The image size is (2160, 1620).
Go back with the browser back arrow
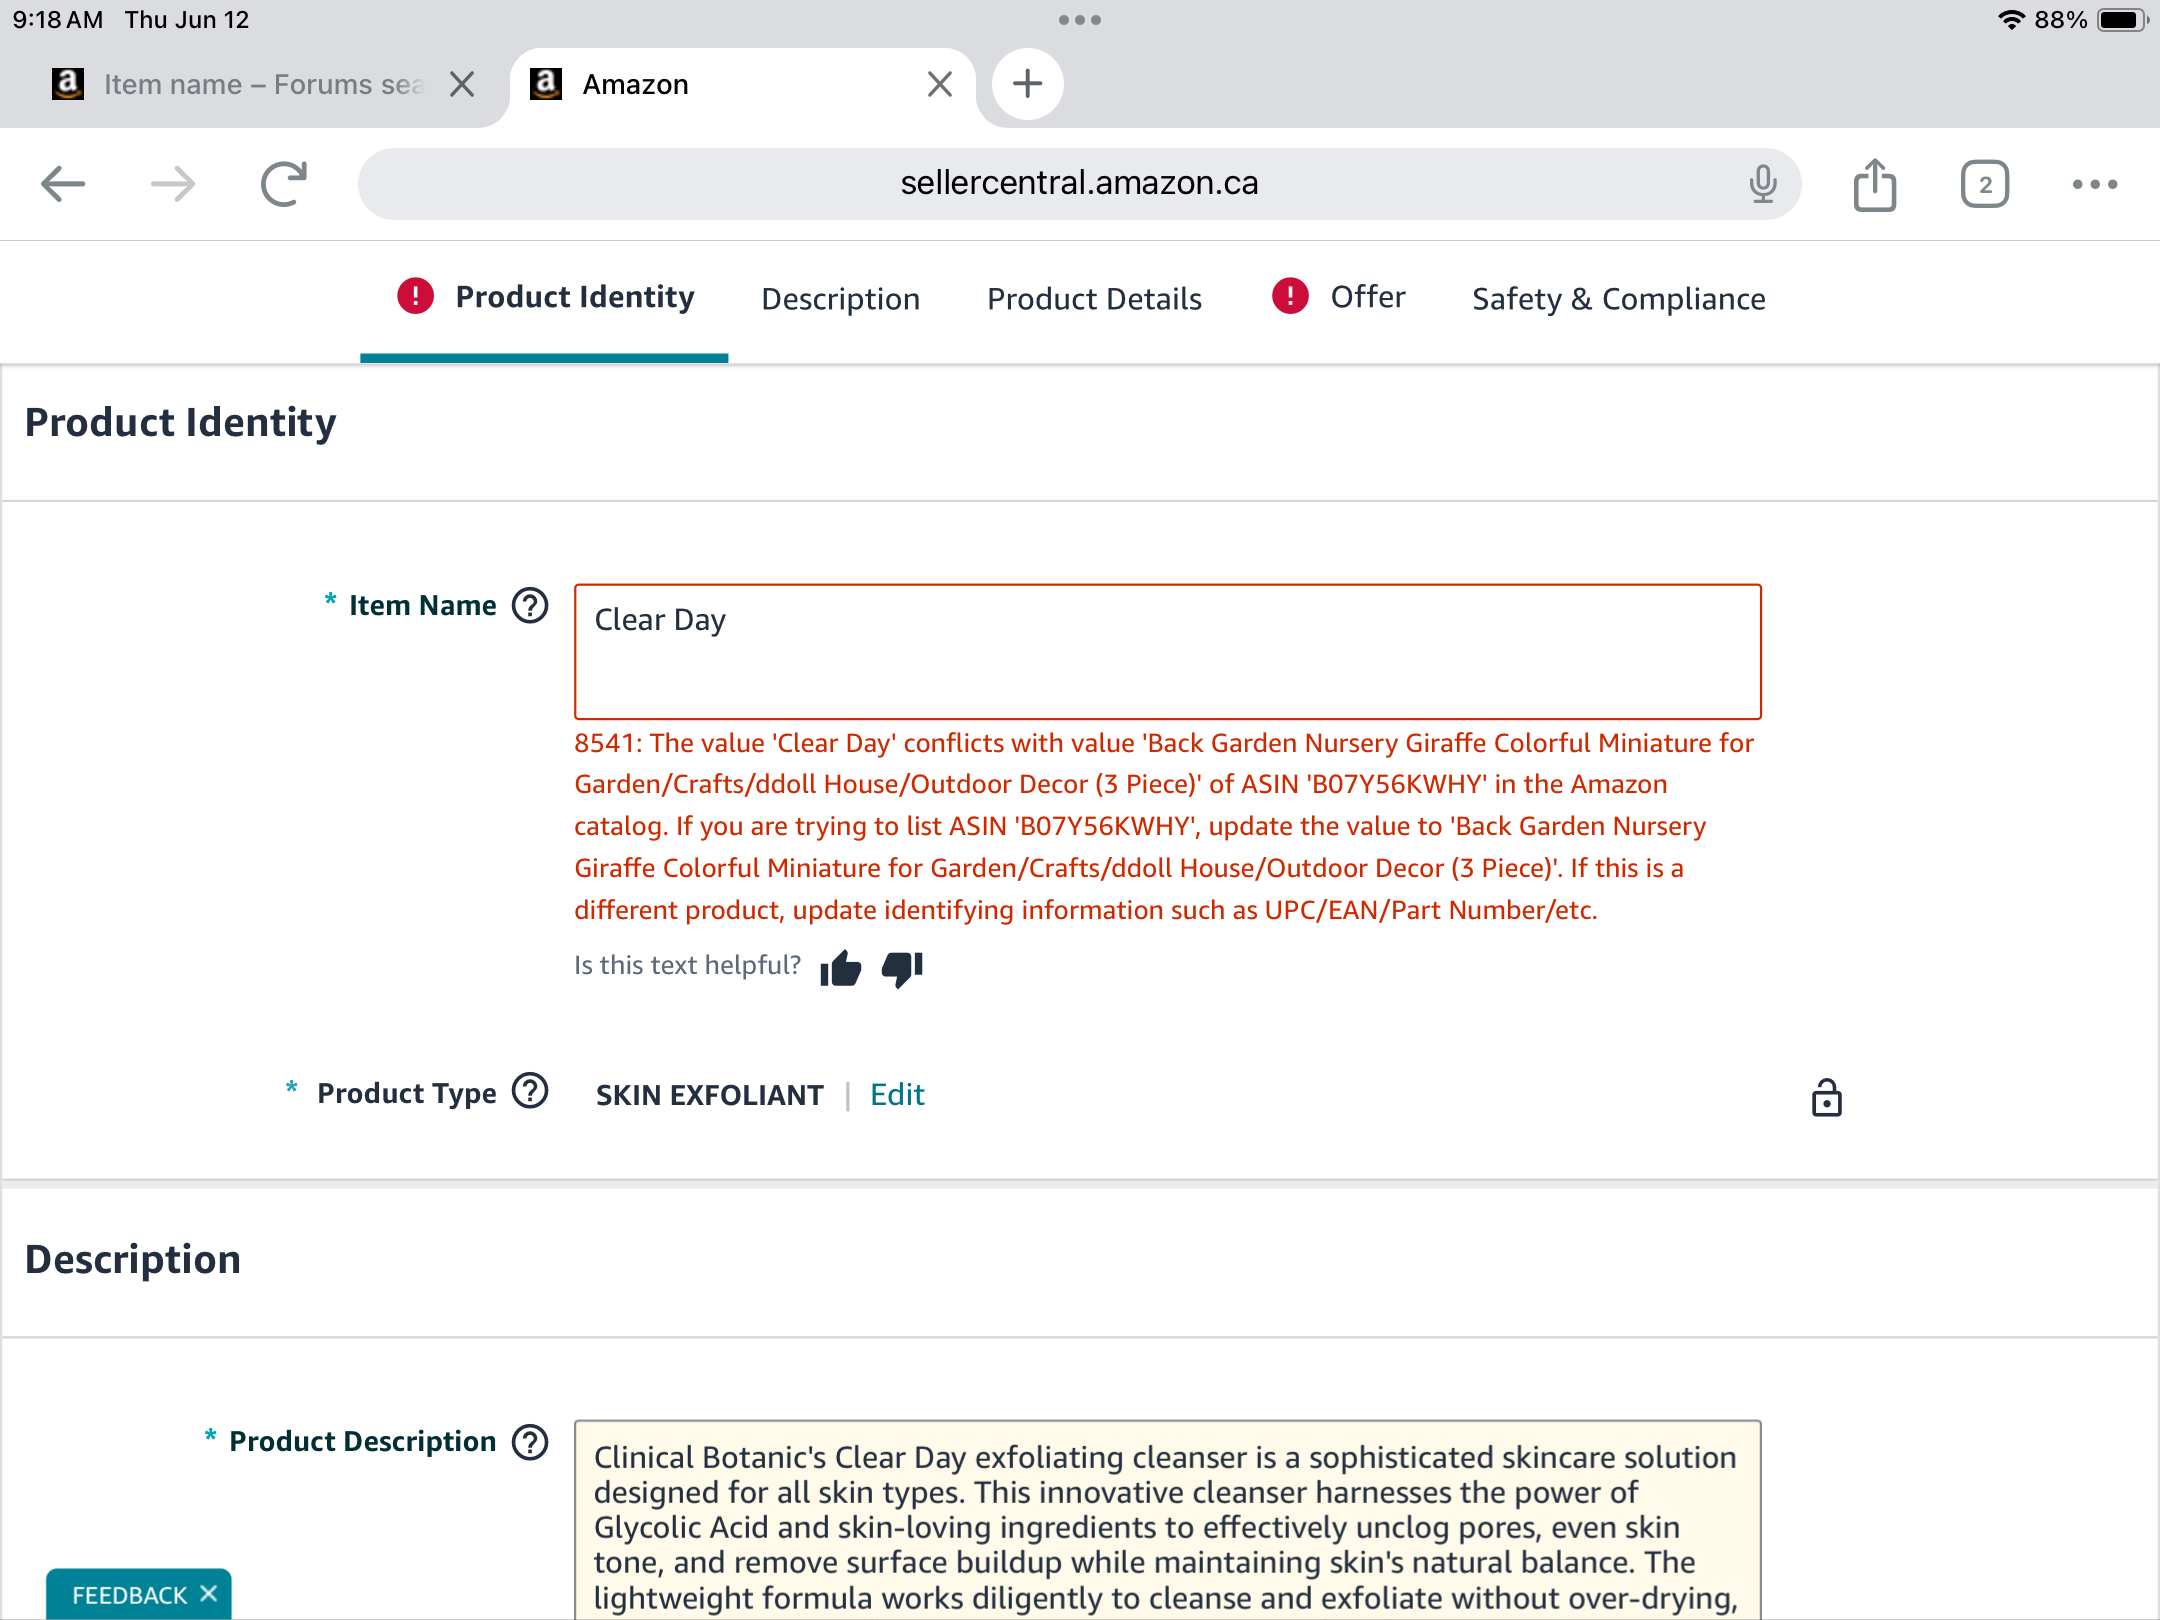(x=63, y=184)
